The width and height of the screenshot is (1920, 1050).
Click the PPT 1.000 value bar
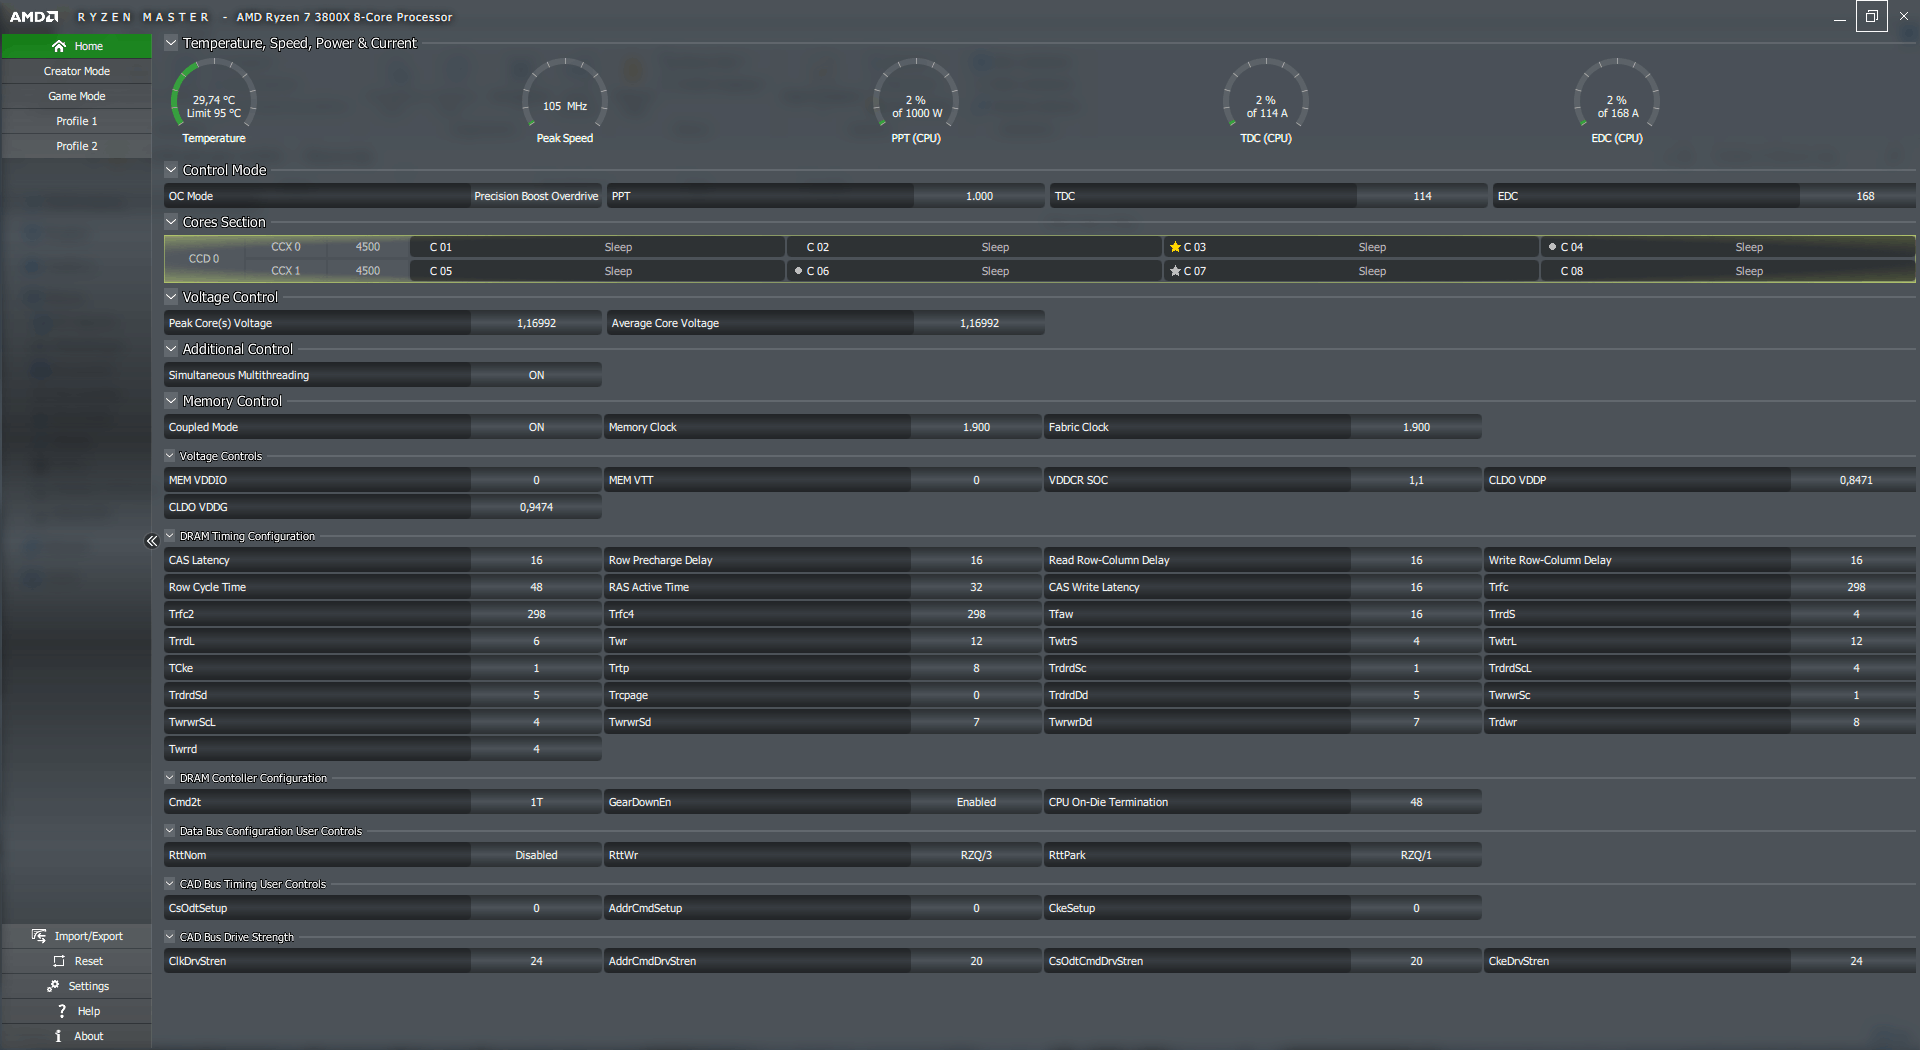[x=979, y=196]
